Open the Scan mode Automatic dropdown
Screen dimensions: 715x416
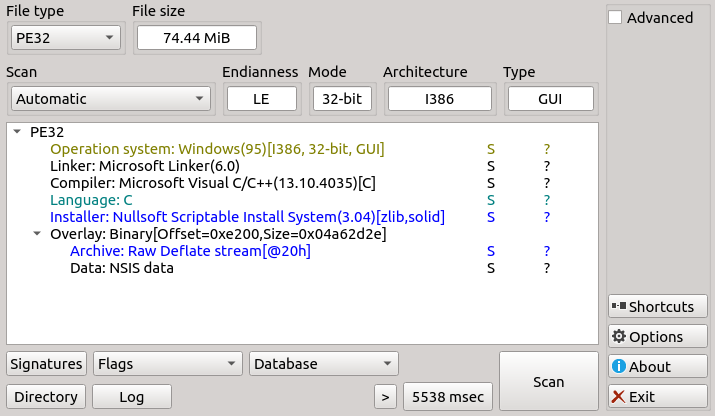point(111,99)
